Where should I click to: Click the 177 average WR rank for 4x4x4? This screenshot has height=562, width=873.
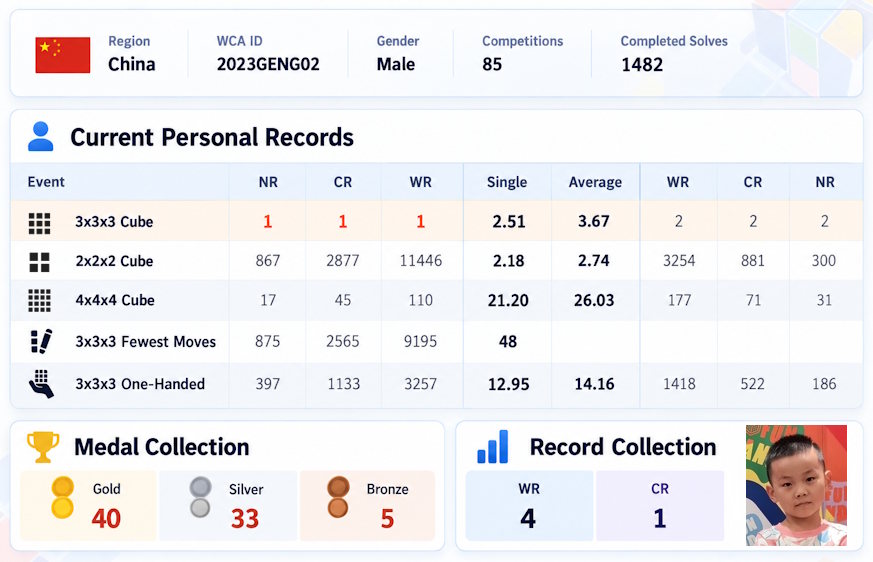679,300
